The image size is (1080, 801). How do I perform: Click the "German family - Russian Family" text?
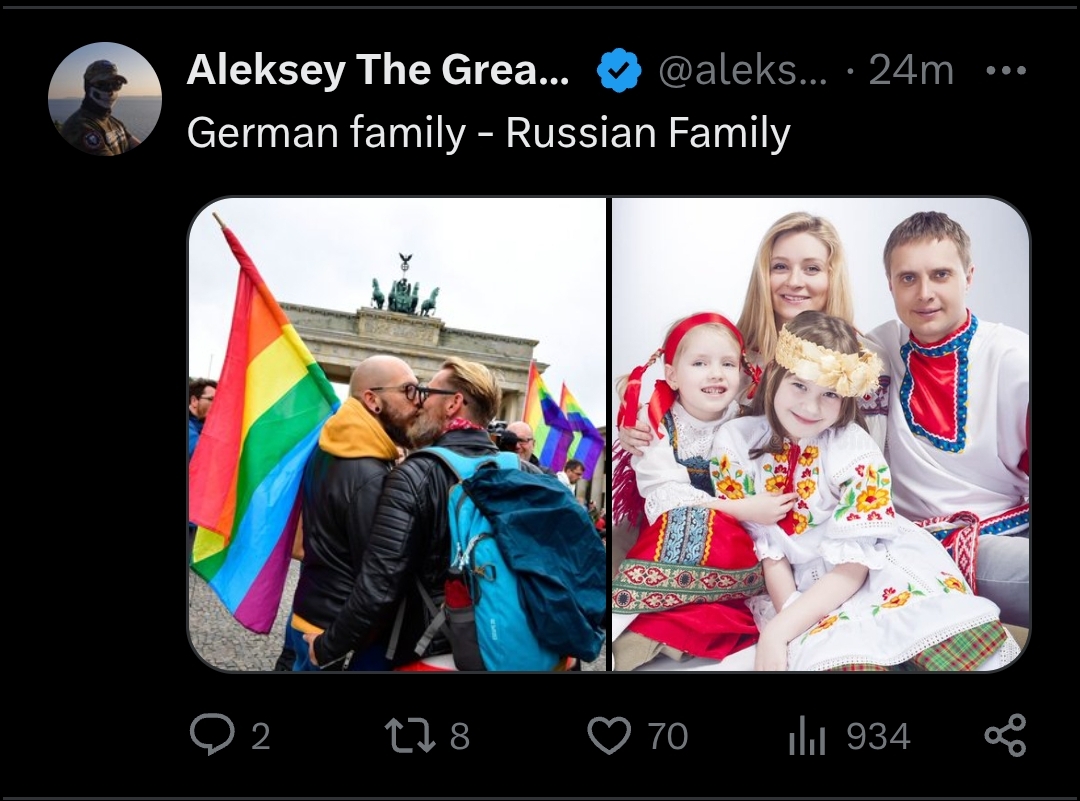pos(488,132)
